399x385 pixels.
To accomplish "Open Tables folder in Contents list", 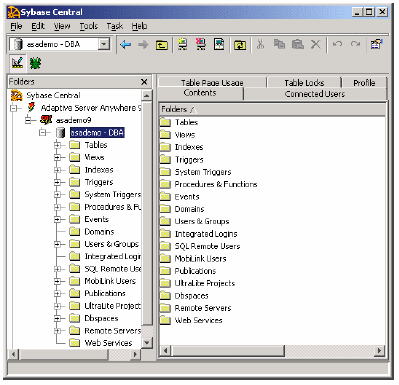I will [x=186, y=122].
